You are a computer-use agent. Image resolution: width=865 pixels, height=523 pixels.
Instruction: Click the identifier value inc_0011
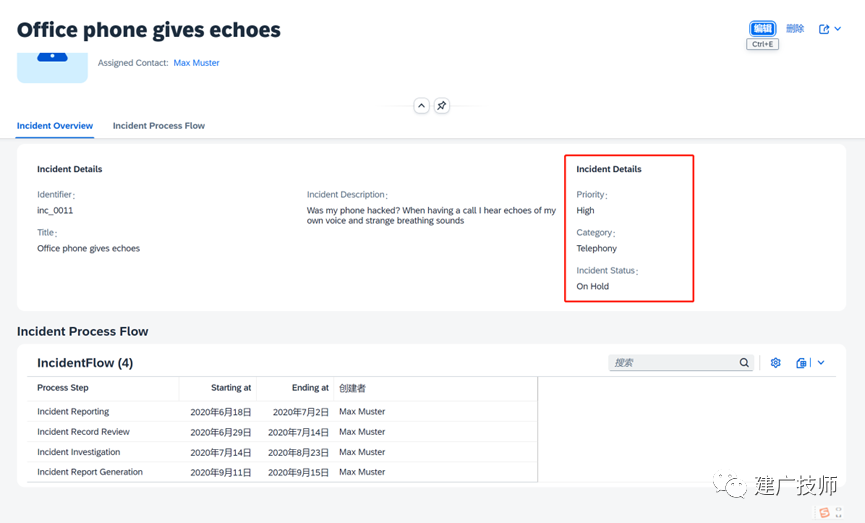point(55,210)
